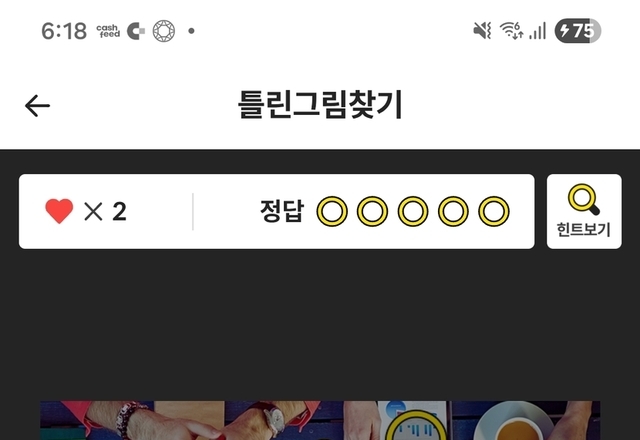
Task: Tap the C-shaped notification icon
Action: click(x=136, y=31)
